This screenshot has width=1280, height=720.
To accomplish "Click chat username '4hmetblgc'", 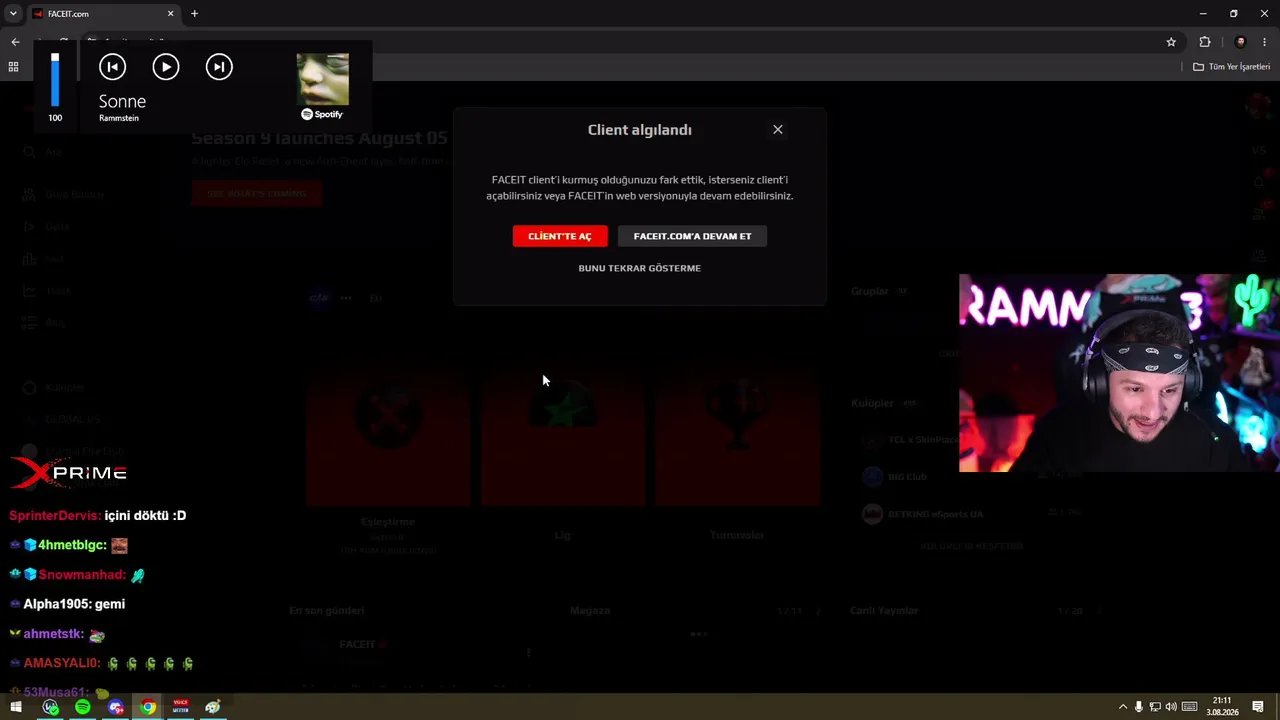I will tap(71, 545).
